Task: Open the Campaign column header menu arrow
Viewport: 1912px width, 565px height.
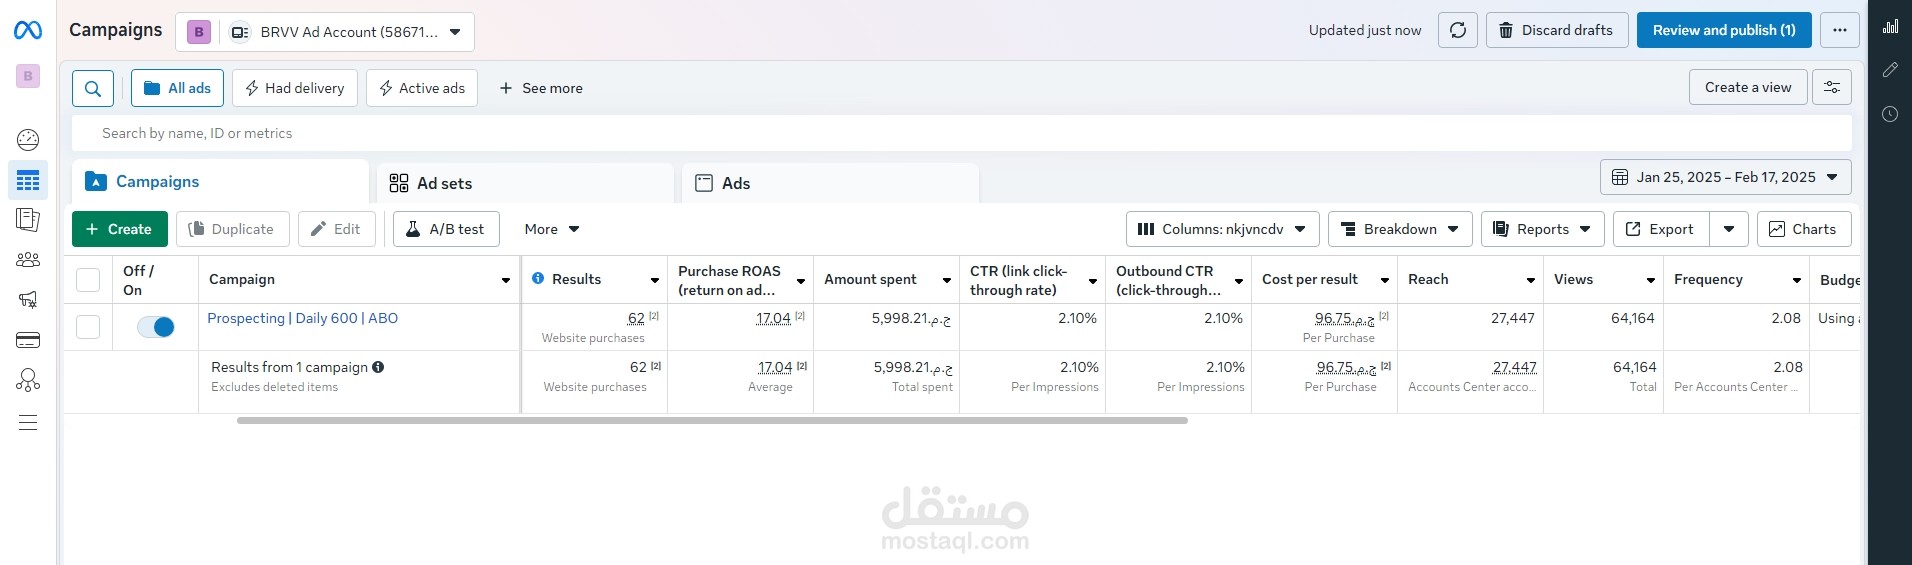Action: pos(506,280)
